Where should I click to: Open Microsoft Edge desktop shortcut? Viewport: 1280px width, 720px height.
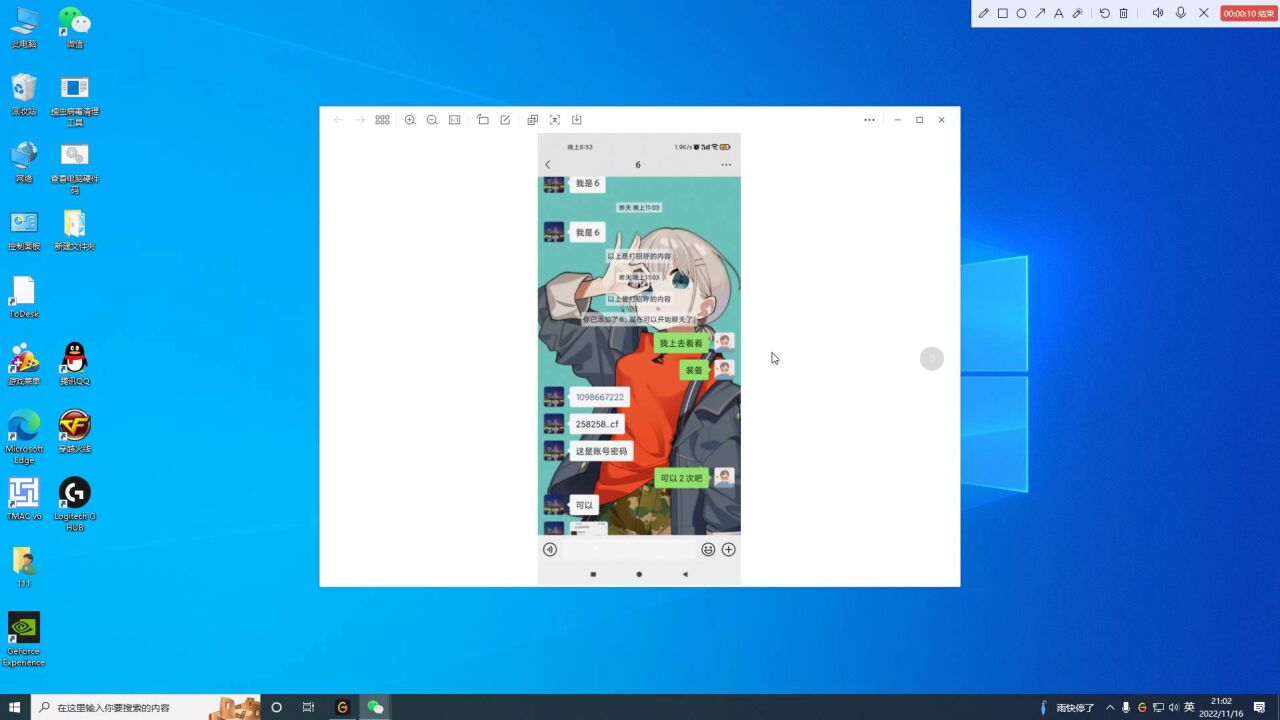click(24, 436)
